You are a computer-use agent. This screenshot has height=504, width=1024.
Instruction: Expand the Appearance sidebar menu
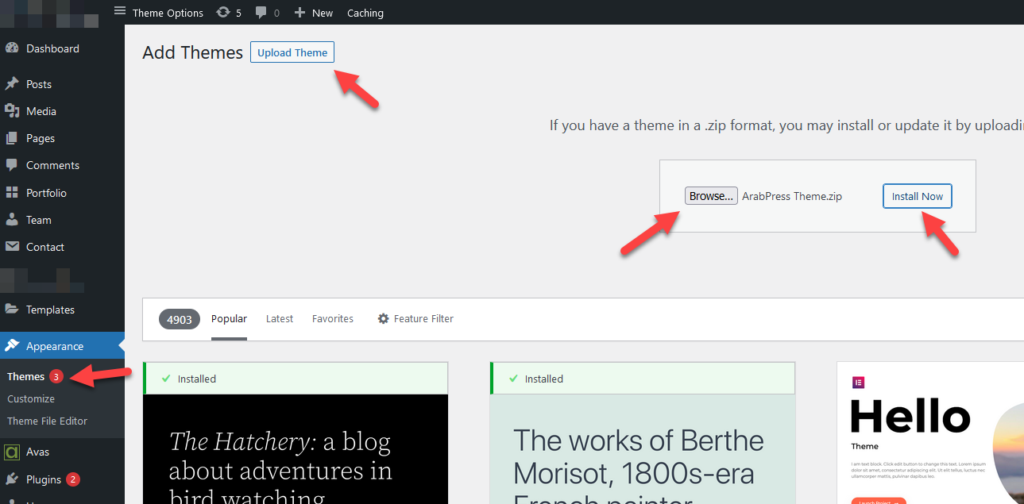coord(55,346)
